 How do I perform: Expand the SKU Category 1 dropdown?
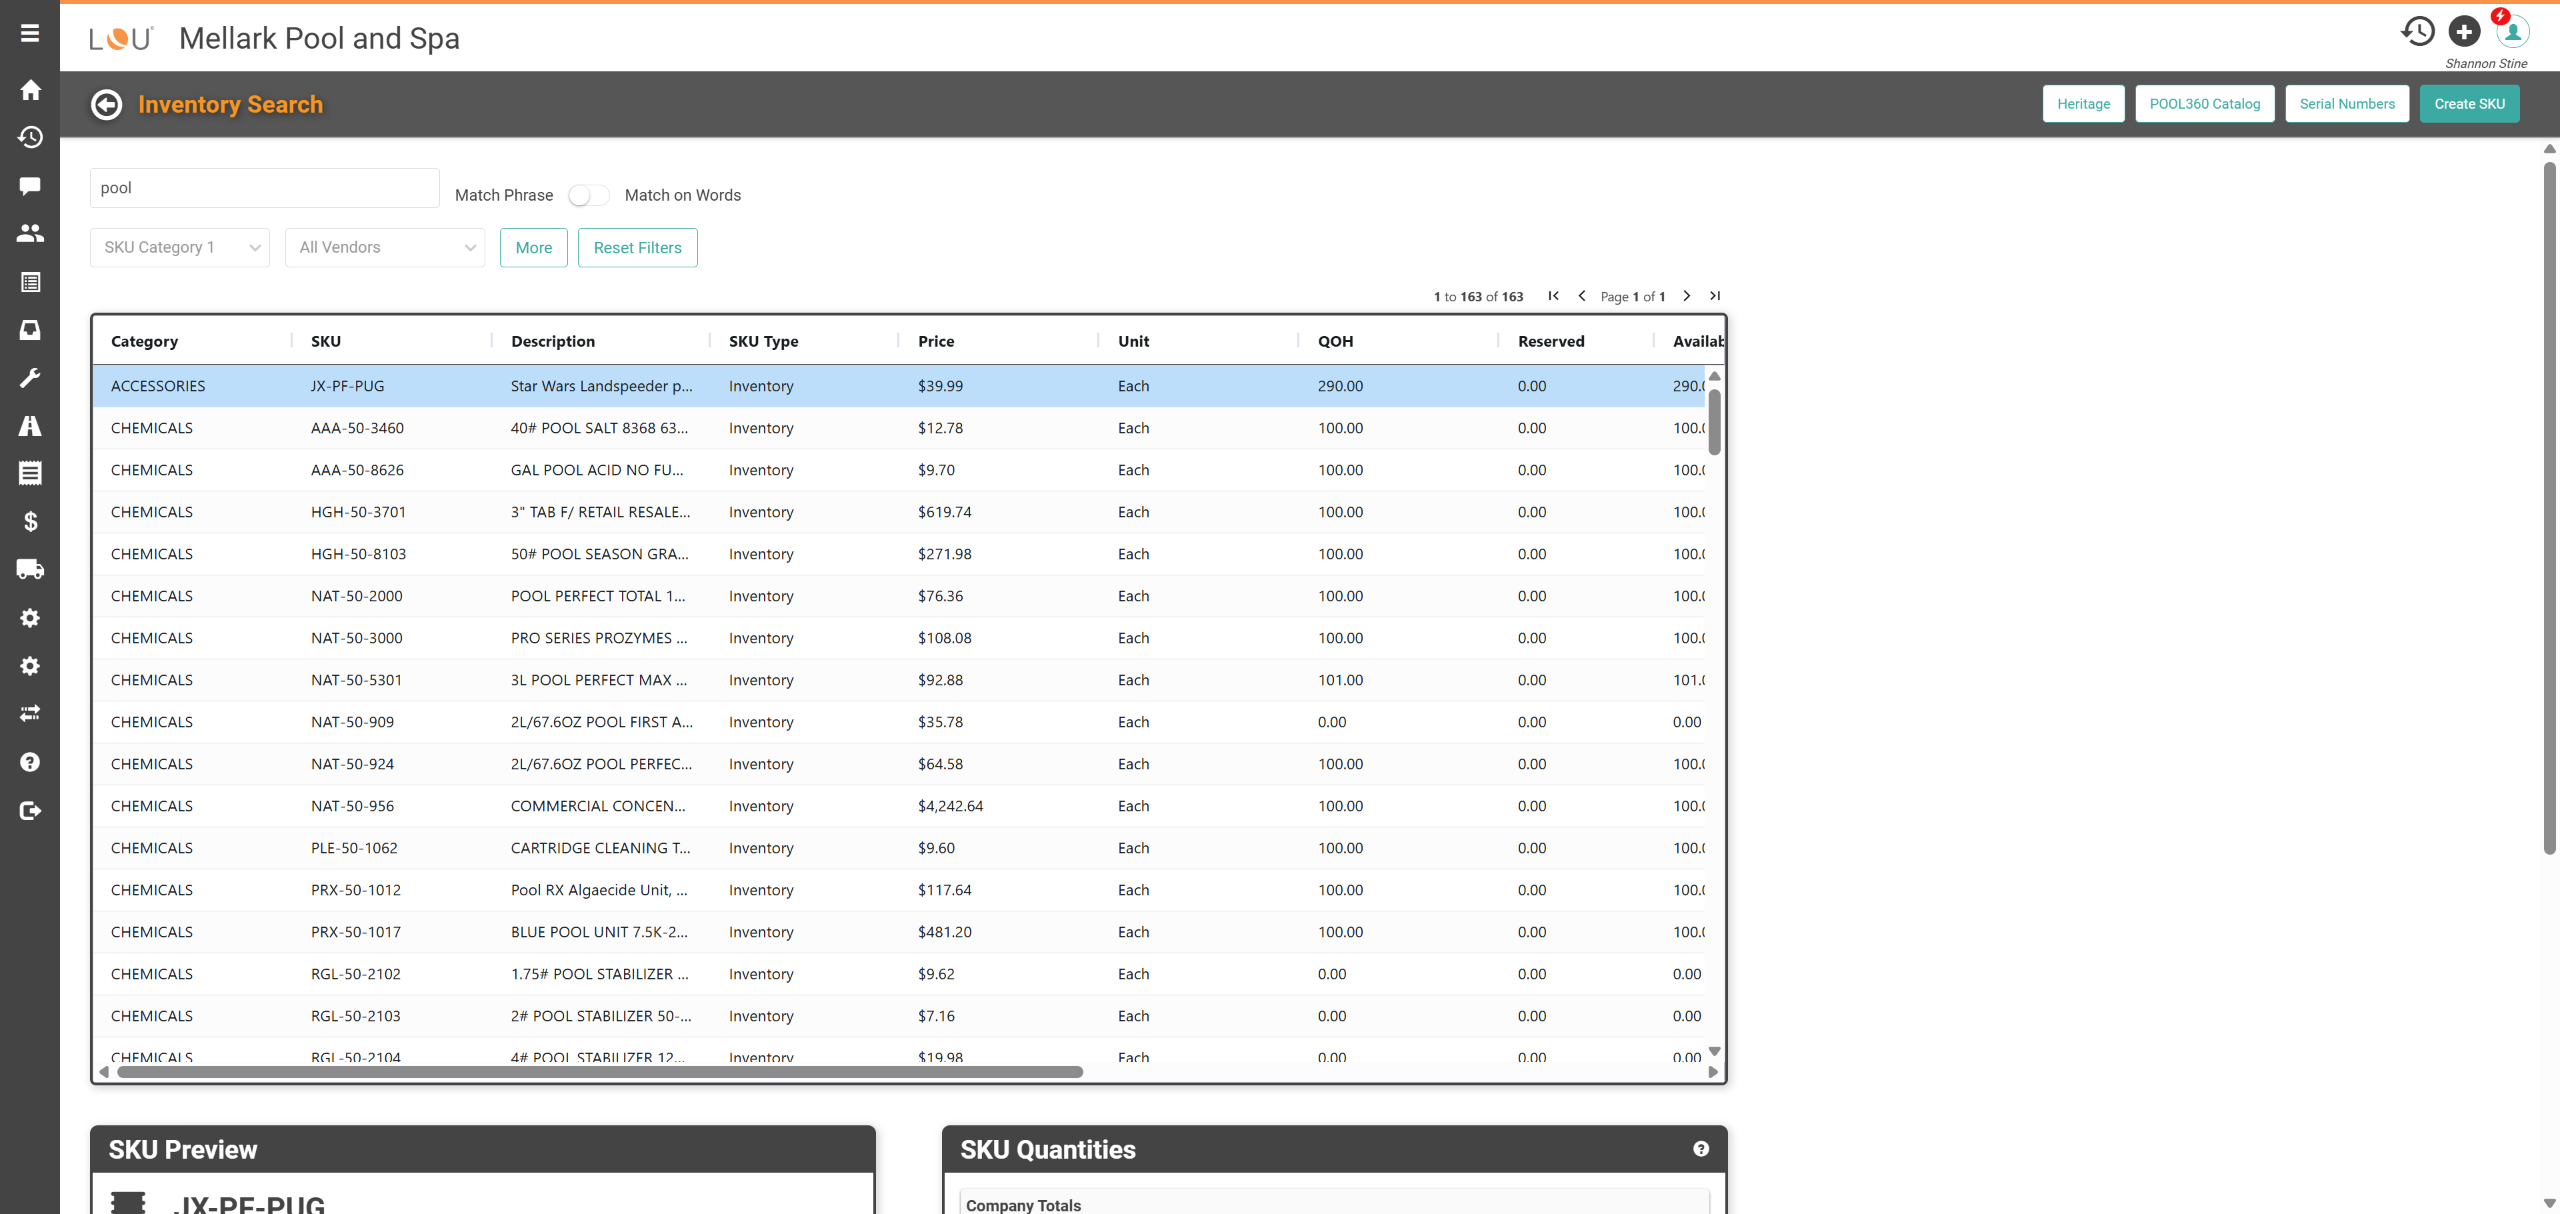pos(180,248)
